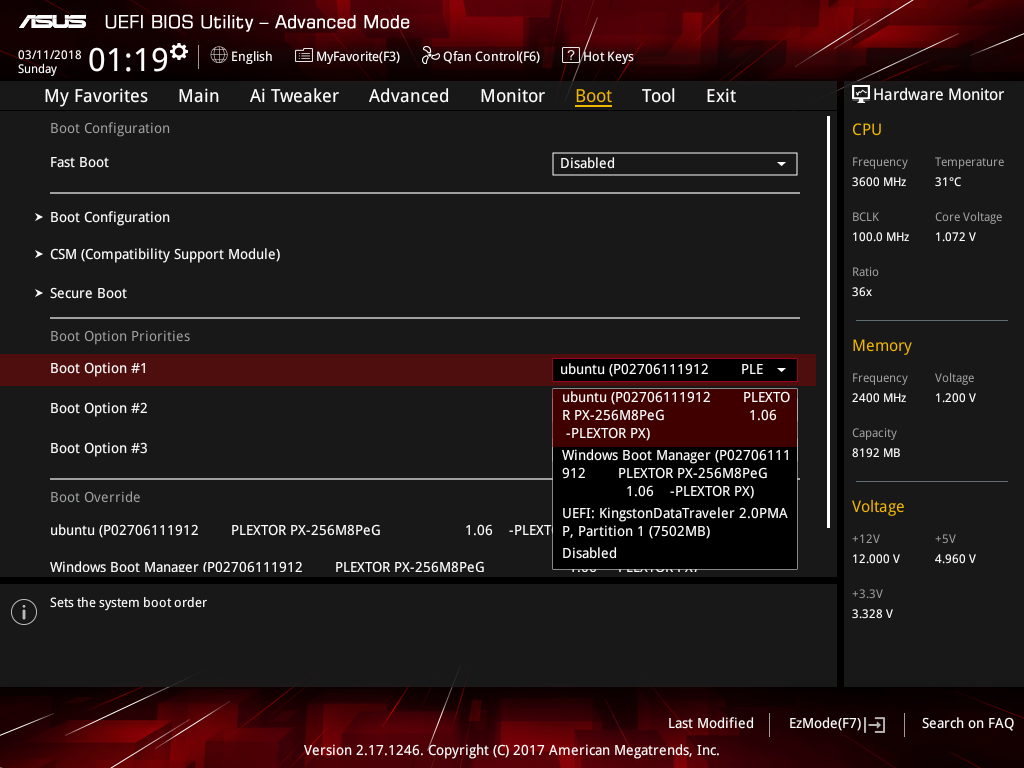Click the +5V 4.960 V reading

click(x=955, y=559)
